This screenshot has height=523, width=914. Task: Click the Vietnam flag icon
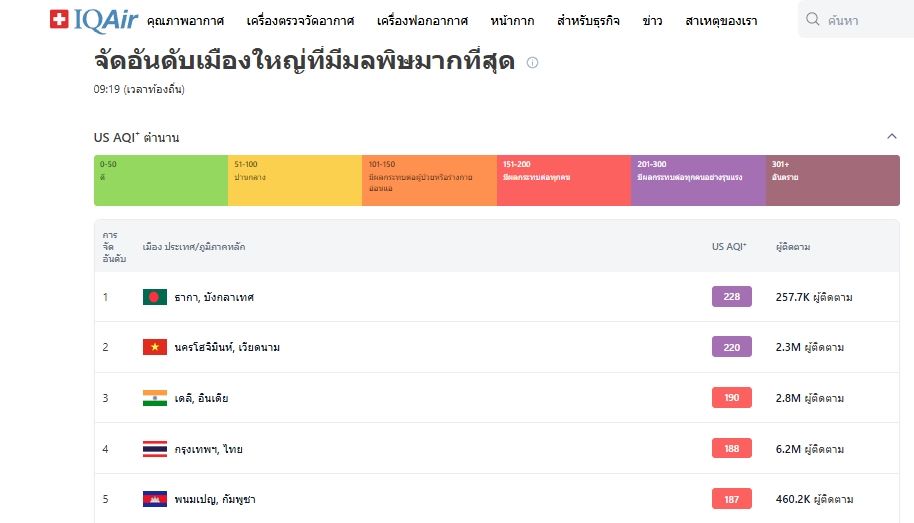click(155, 347)
